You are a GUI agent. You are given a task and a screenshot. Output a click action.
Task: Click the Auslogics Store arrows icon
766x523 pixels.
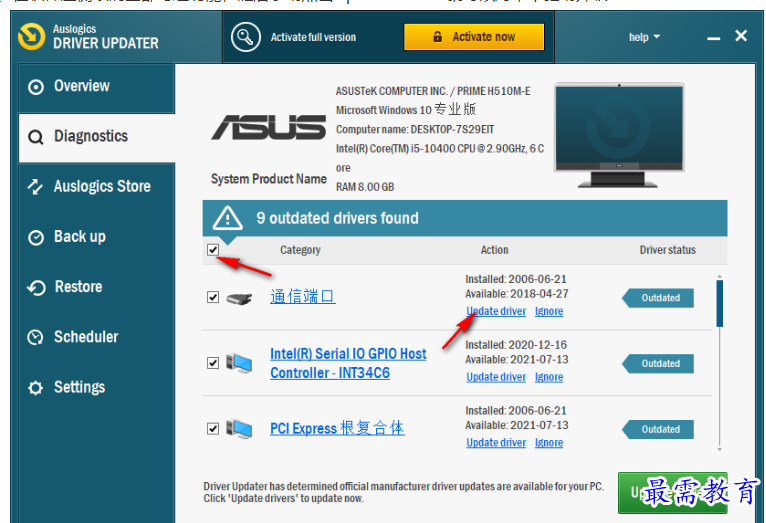[x=35, y=187]
